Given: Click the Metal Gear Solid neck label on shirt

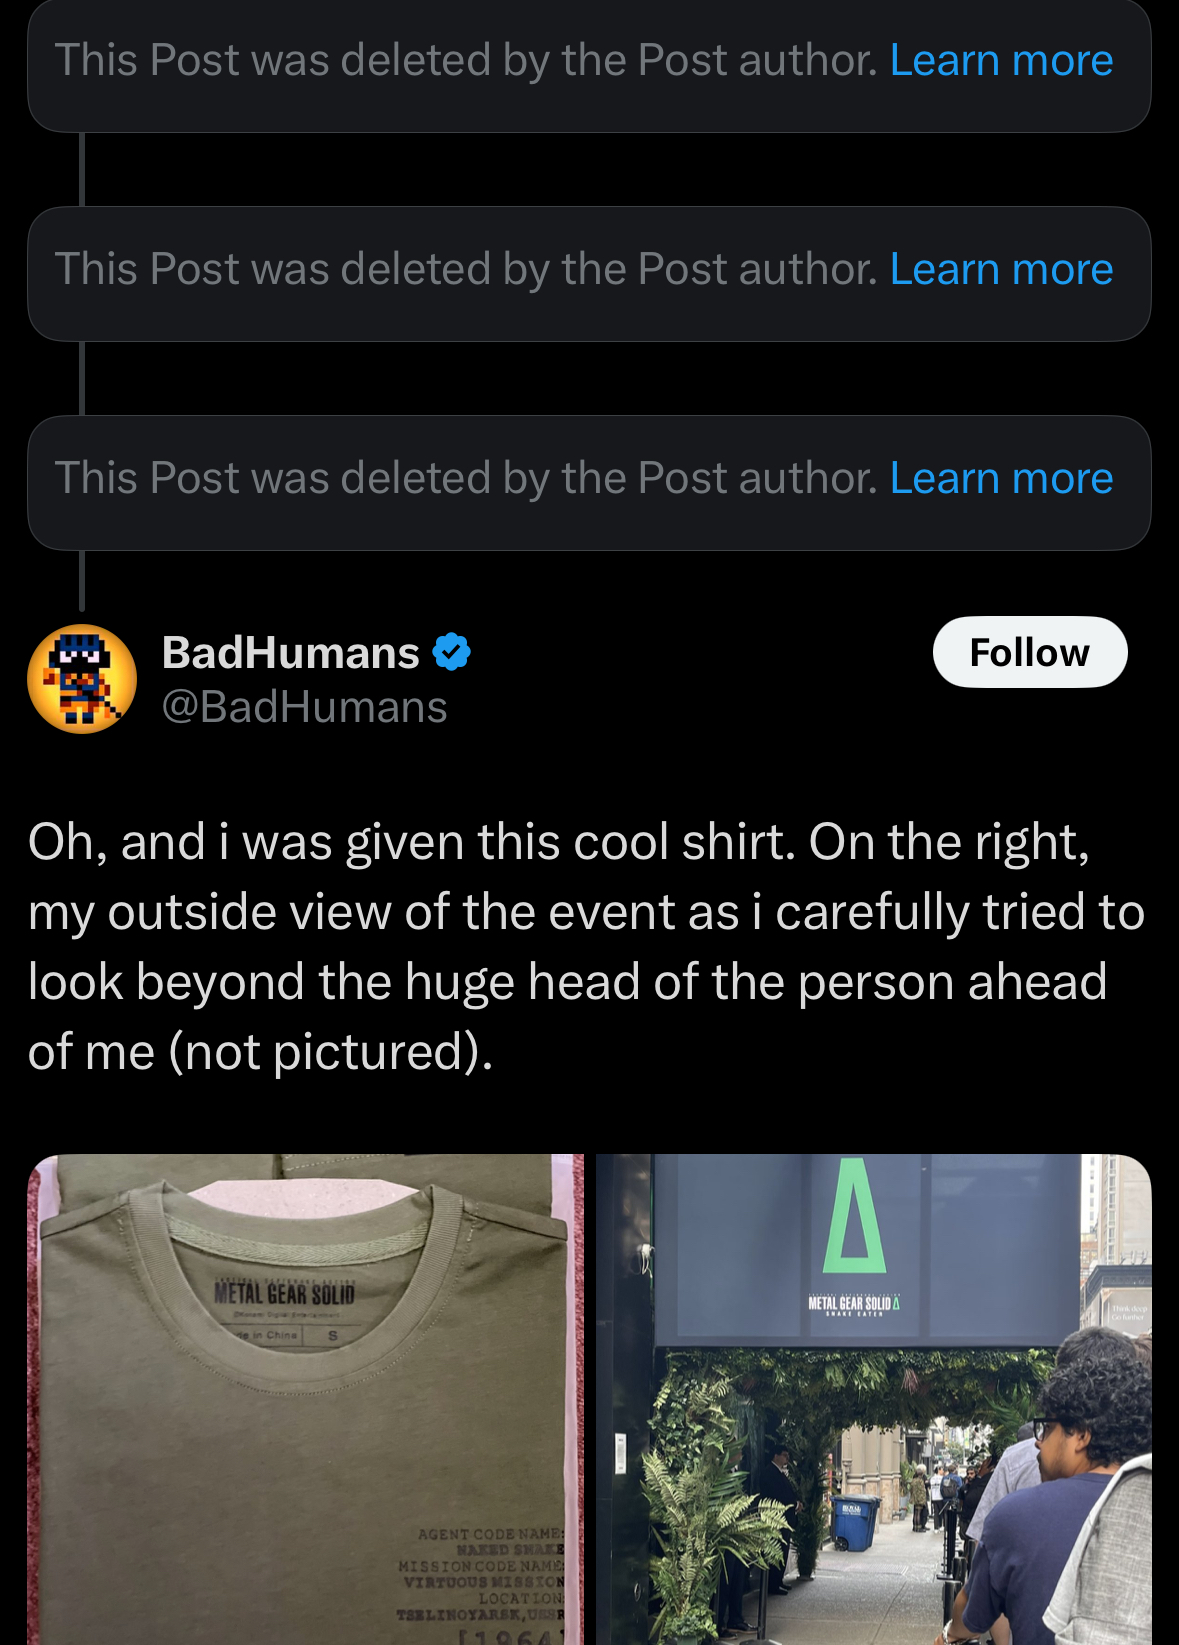Looking at the screenshot, I should point(285,1294).
